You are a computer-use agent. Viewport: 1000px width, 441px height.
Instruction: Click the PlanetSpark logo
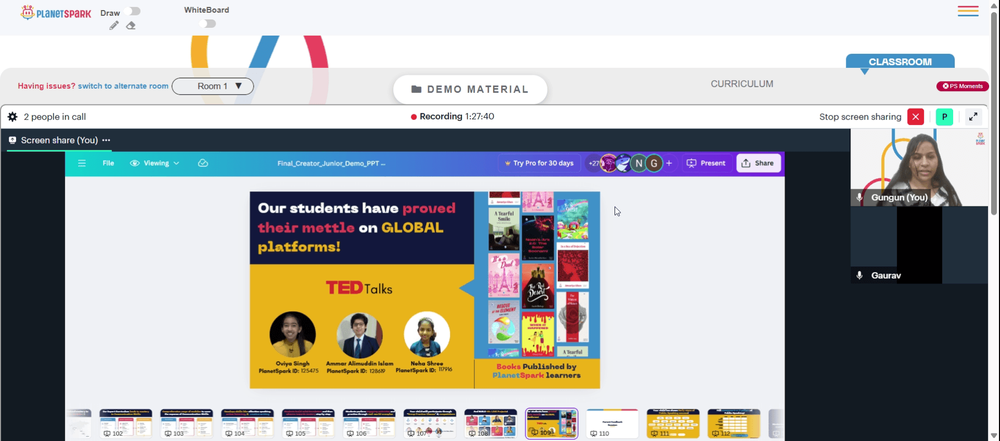click(55, 13)
